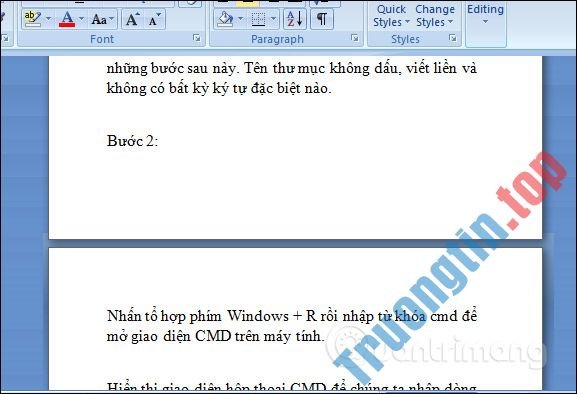
Task: Apply Borders to the paragraph
Action: click(258, 19)
